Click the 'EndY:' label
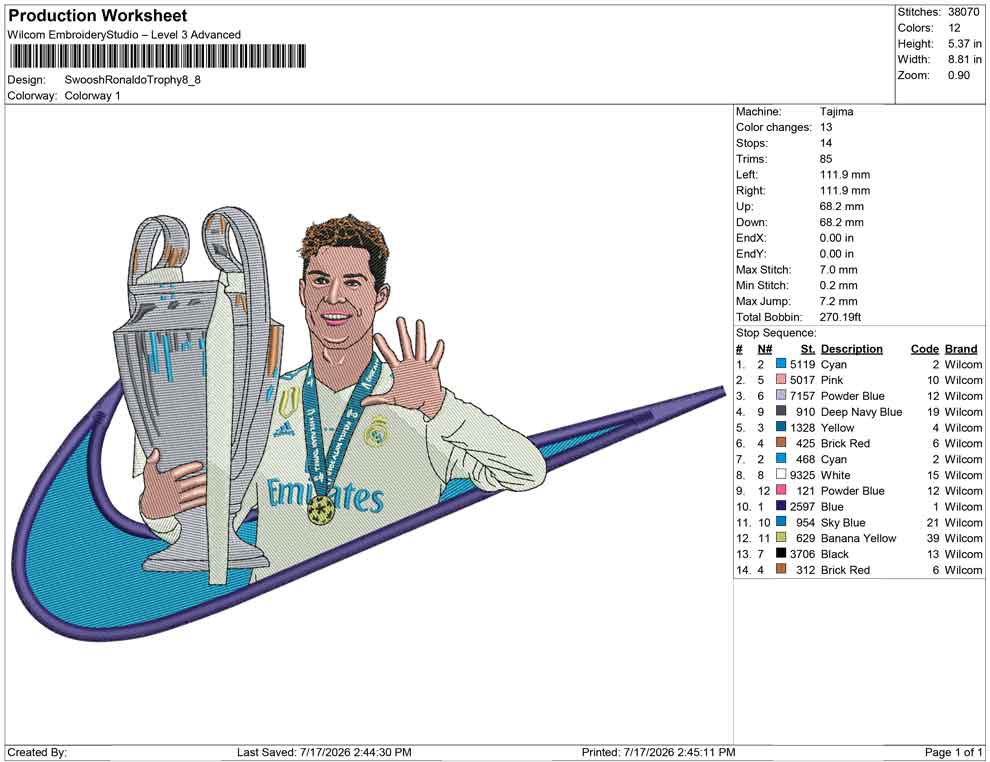The height and width of the screenshot is (762, 990). [x=751, y=253]
